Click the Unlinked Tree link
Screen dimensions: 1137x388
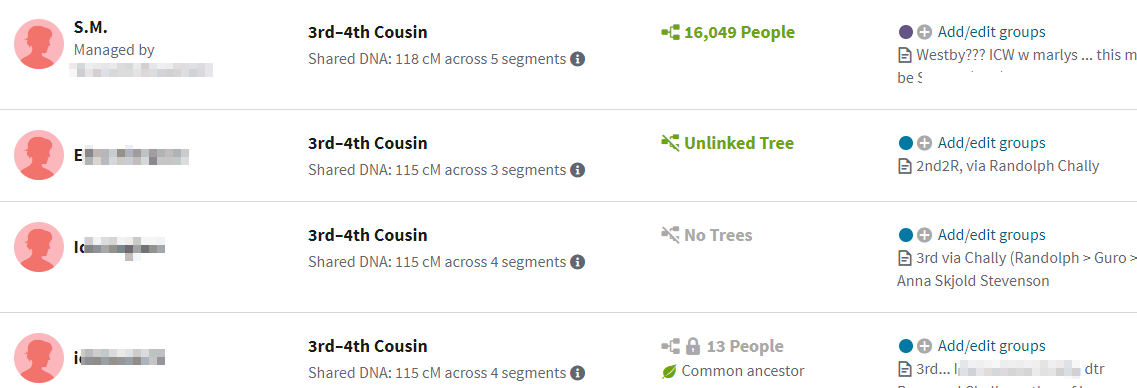(727, 143)
